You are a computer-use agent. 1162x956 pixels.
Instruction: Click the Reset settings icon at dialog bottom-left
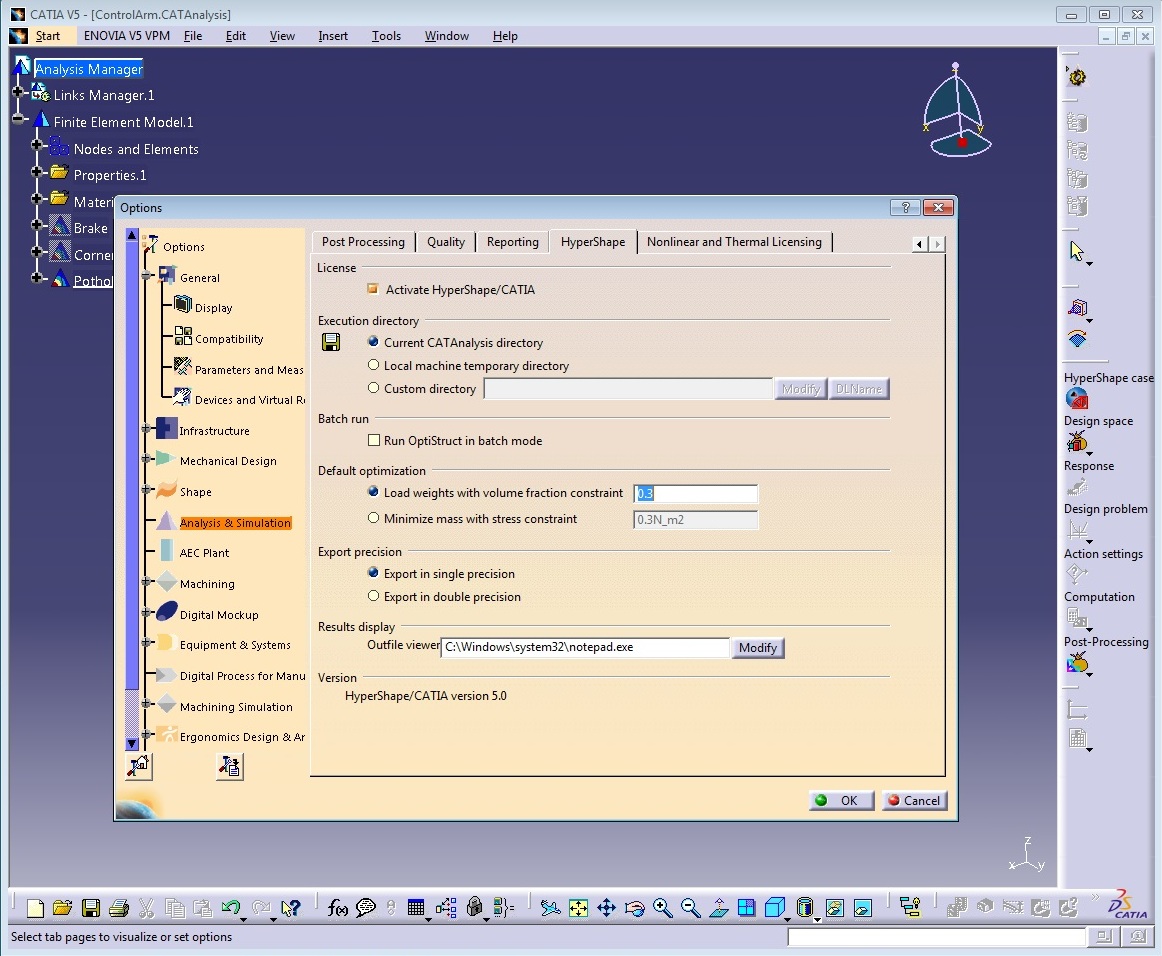139,766
